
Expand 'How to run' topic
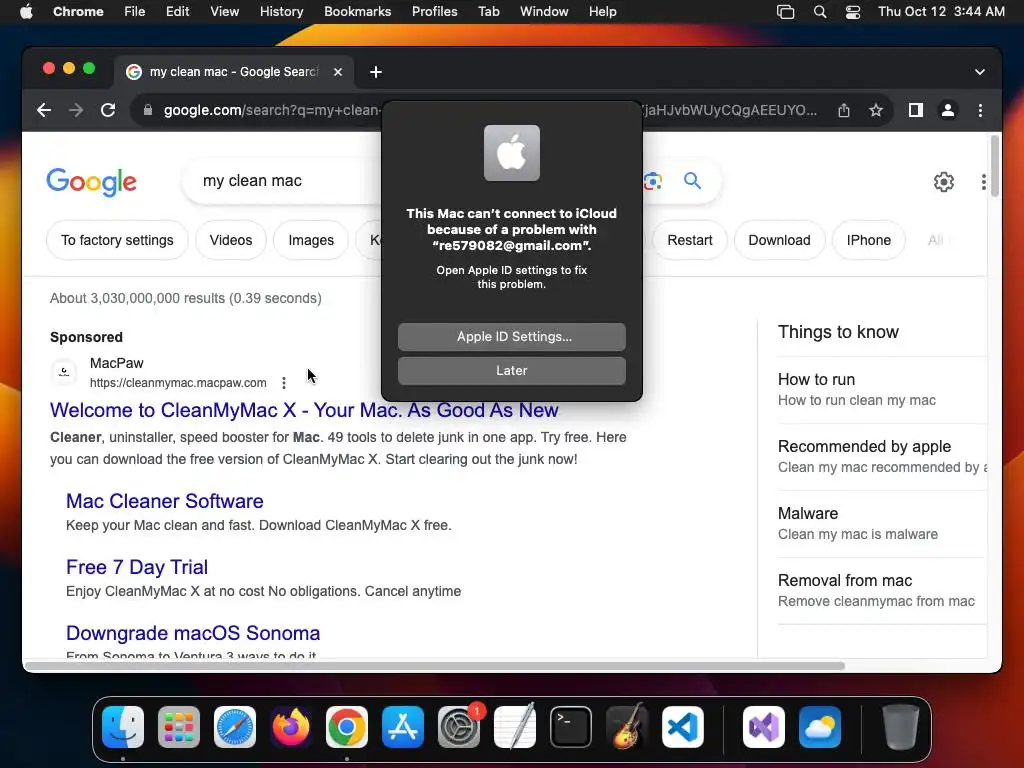coord(882,390)
